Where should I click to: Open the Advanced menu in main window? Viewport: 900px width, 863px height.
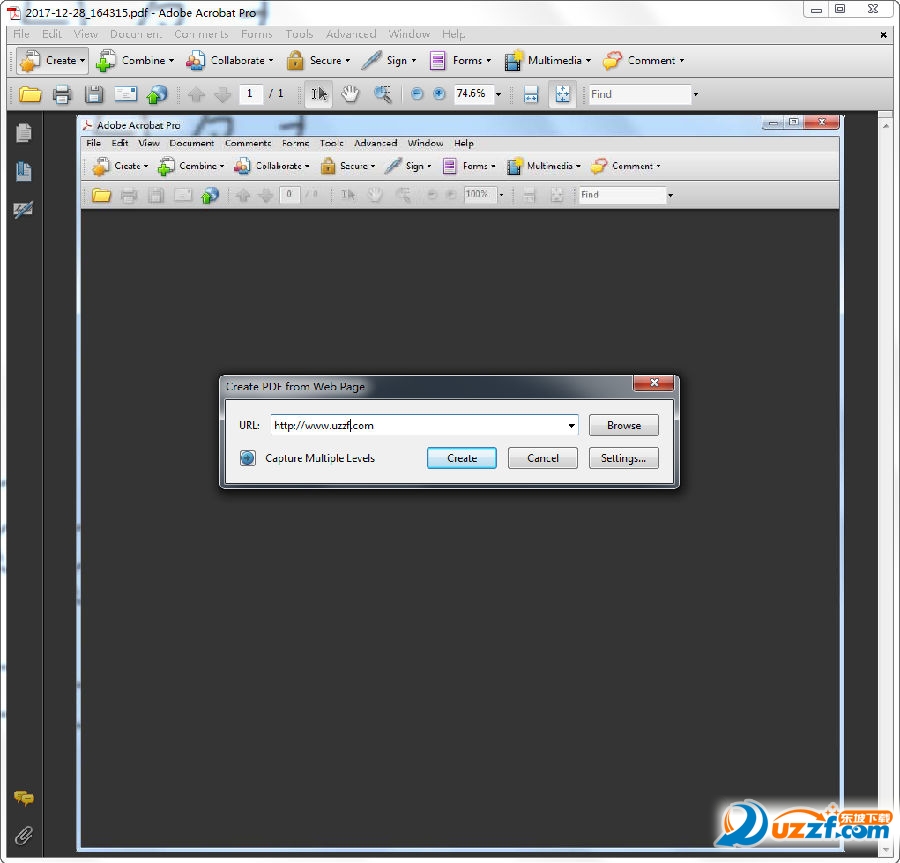[351, 34]
